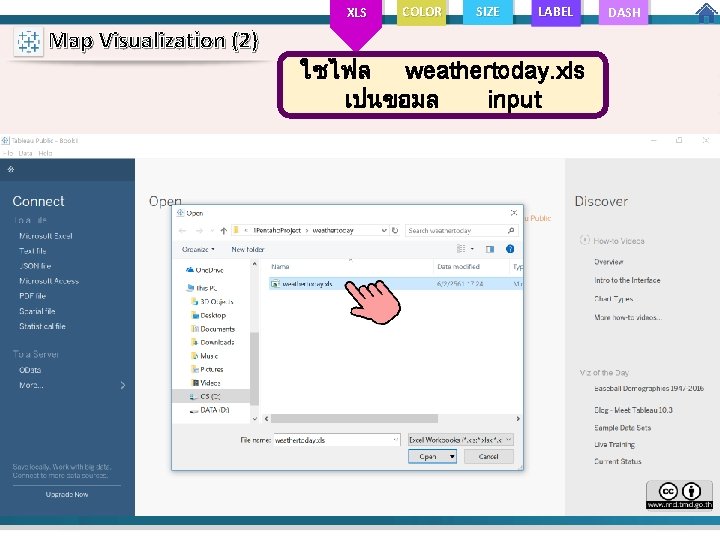Go forward in the Open dialog
720x540 pixels.
coord(199,231)
